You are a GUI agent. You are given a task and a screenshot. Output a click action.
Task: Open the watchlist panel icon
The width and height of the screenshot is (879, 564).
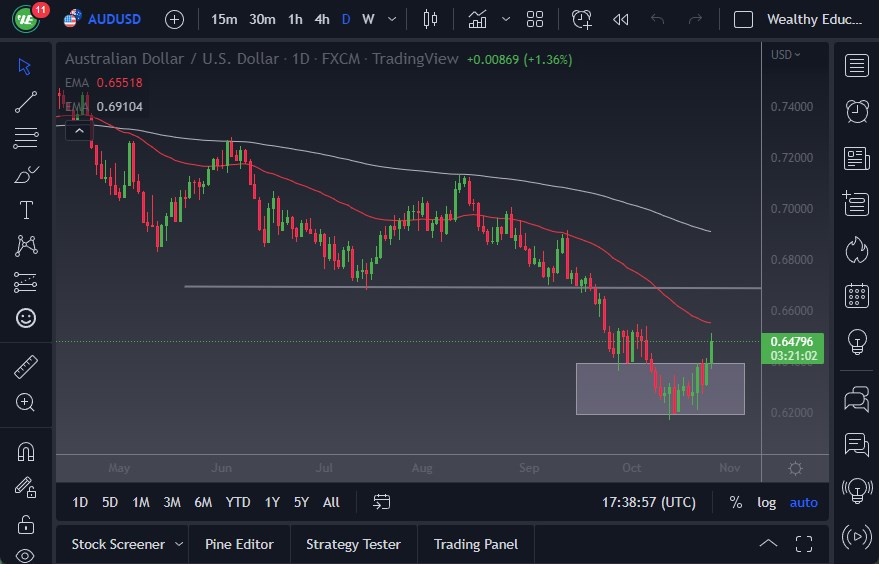pos(856,66)
